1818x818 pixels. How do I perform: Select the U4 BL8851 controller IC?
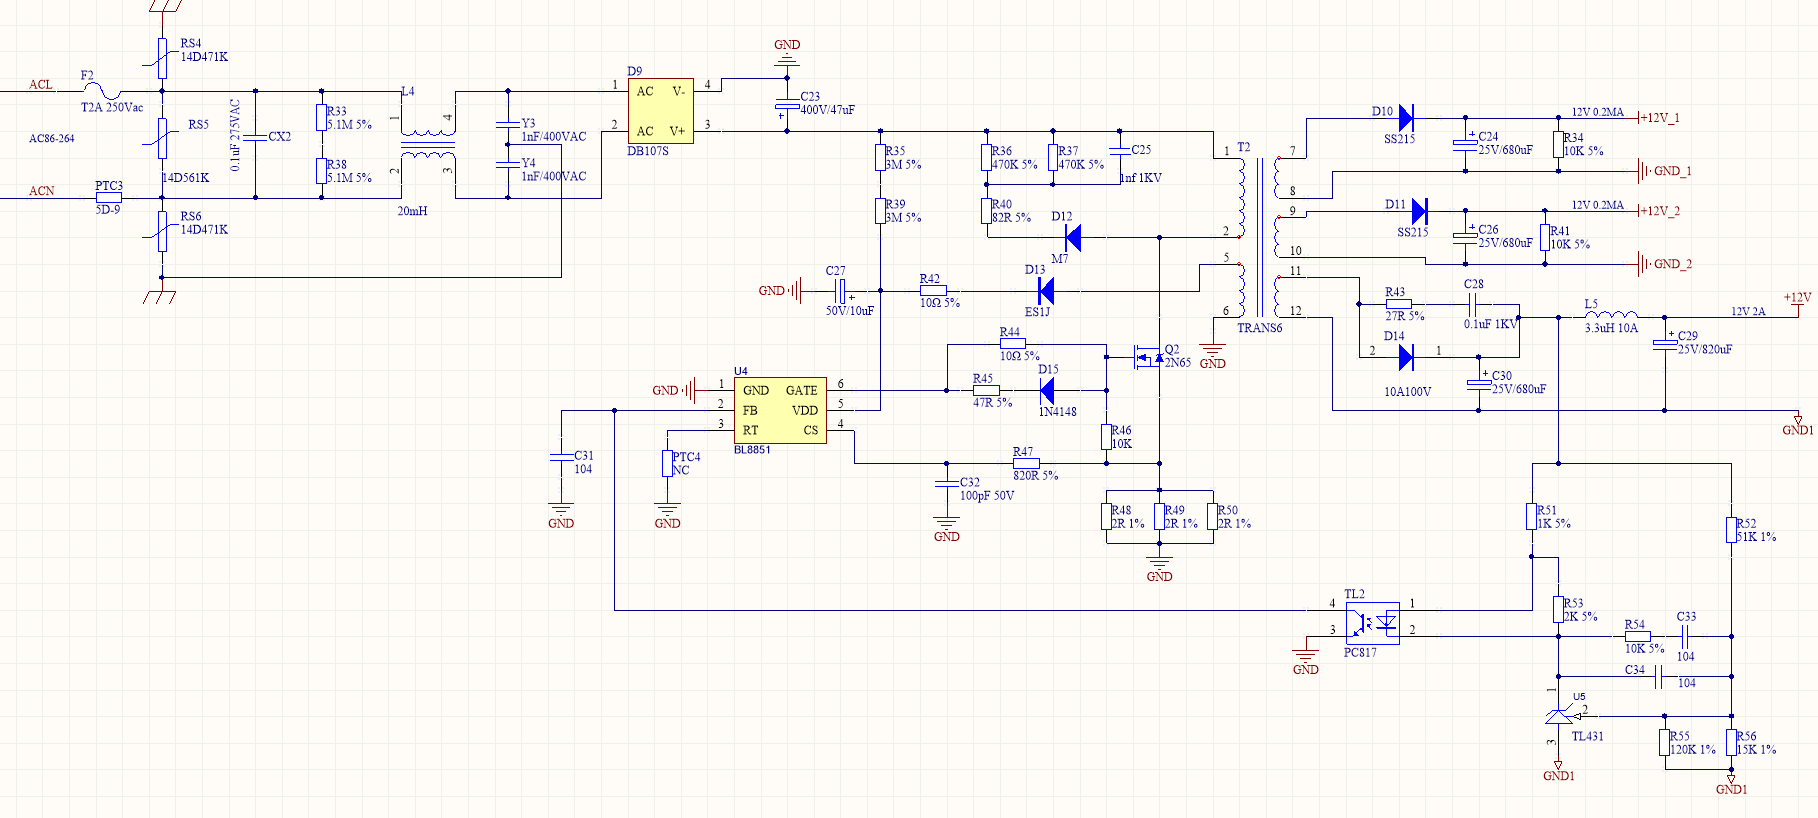(x=780, y=410)
